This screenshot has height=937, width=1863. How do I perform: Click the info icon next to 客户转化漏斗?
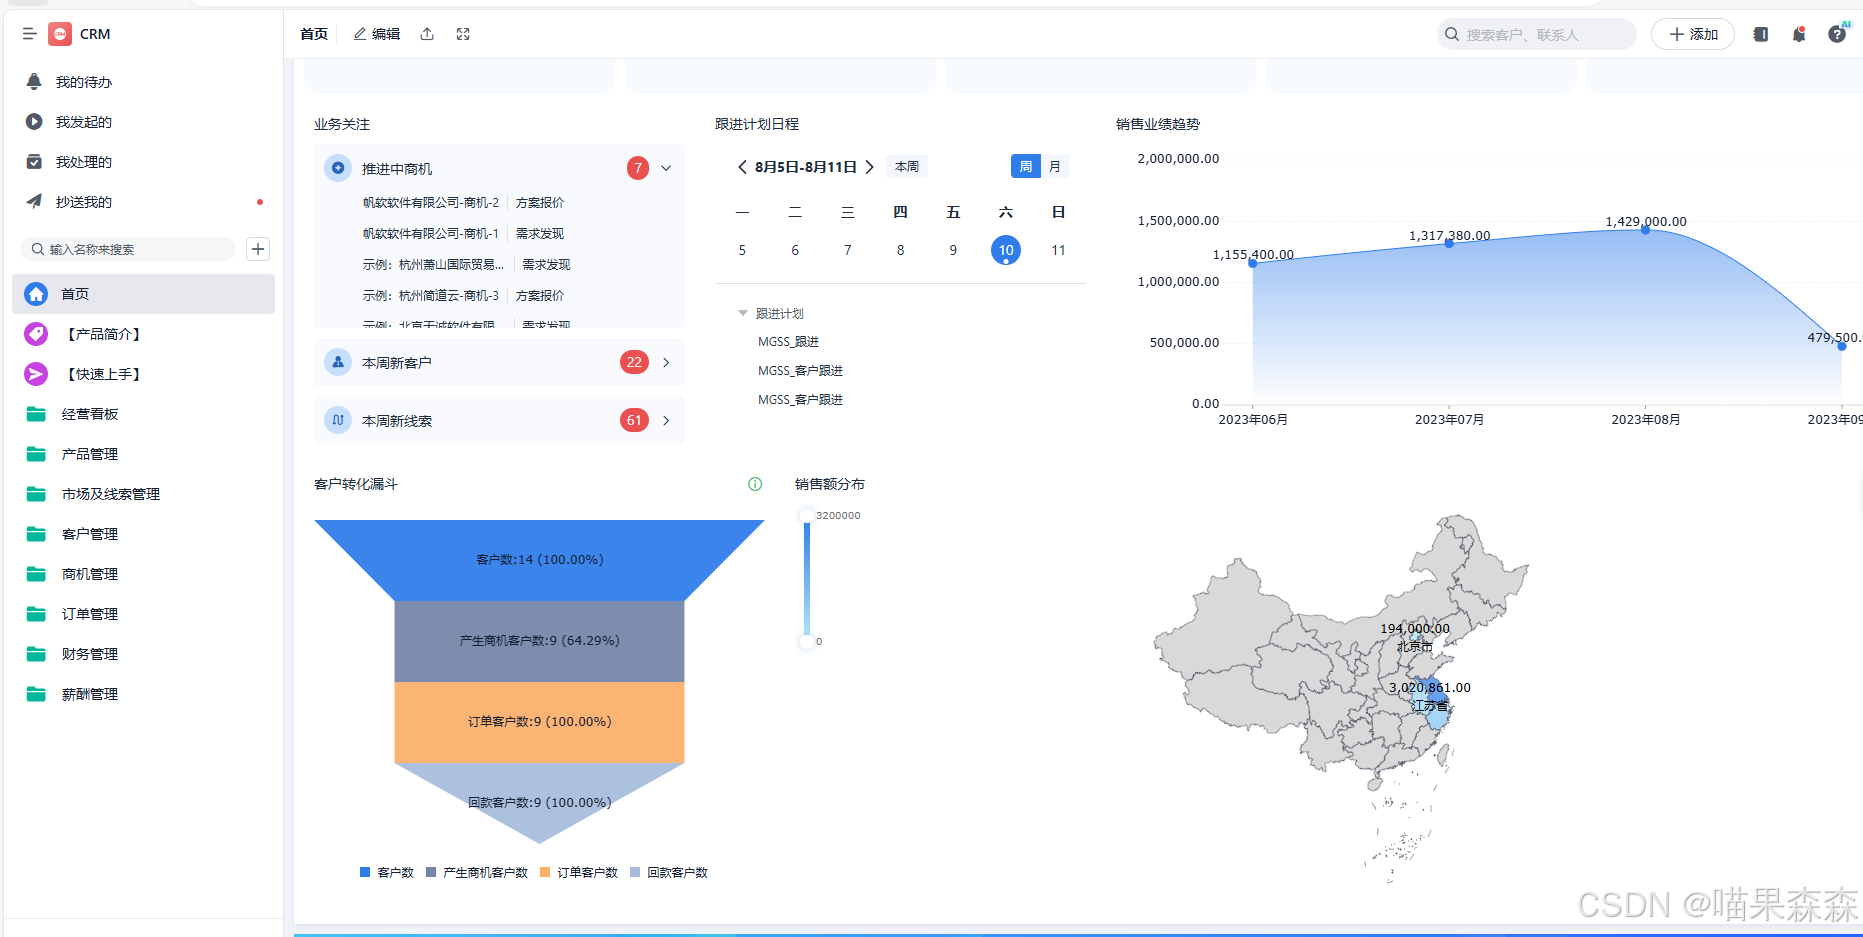(755, 484)
